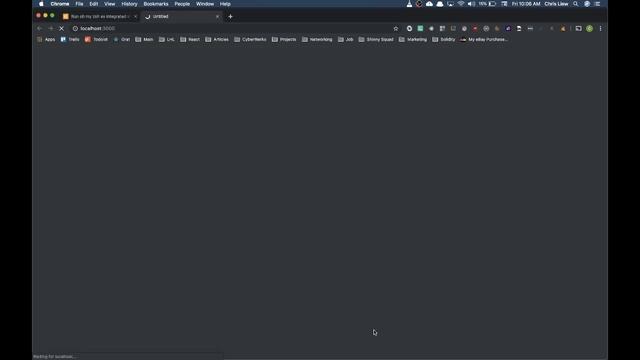Open the View menu
This screenshot has height=360, width=640.
pos(109,4)
